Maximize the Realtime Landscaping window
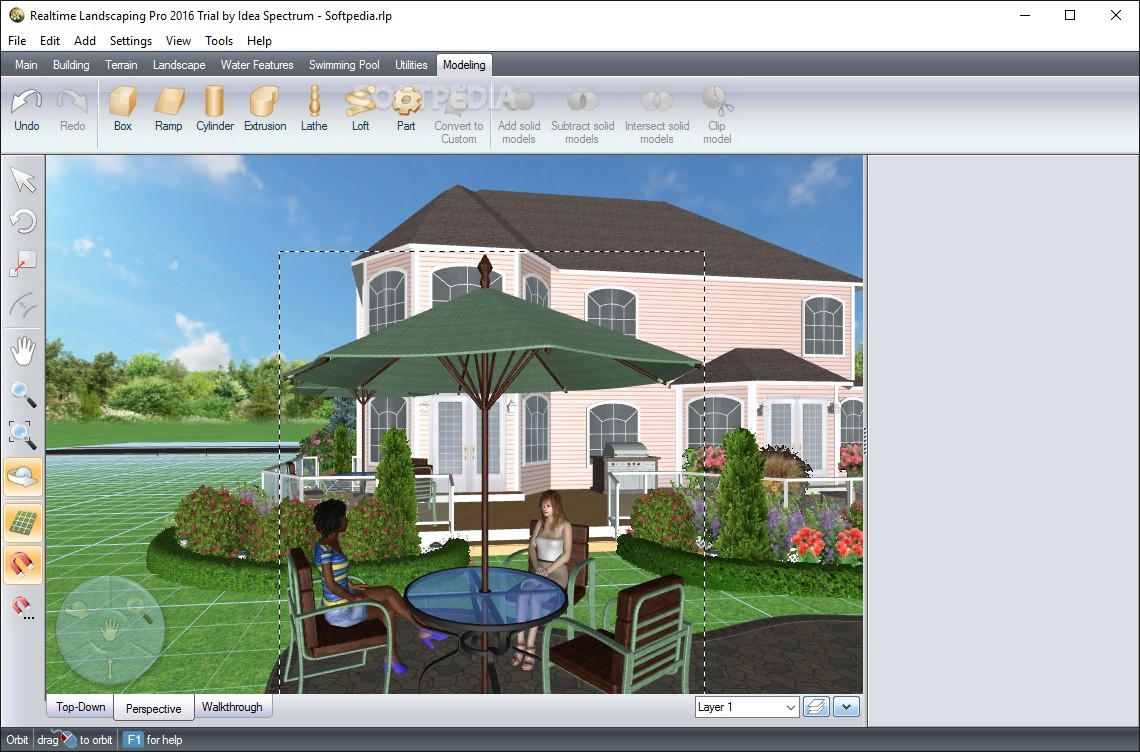Viewport: 1140px width, 752px height. [1070, 15]
